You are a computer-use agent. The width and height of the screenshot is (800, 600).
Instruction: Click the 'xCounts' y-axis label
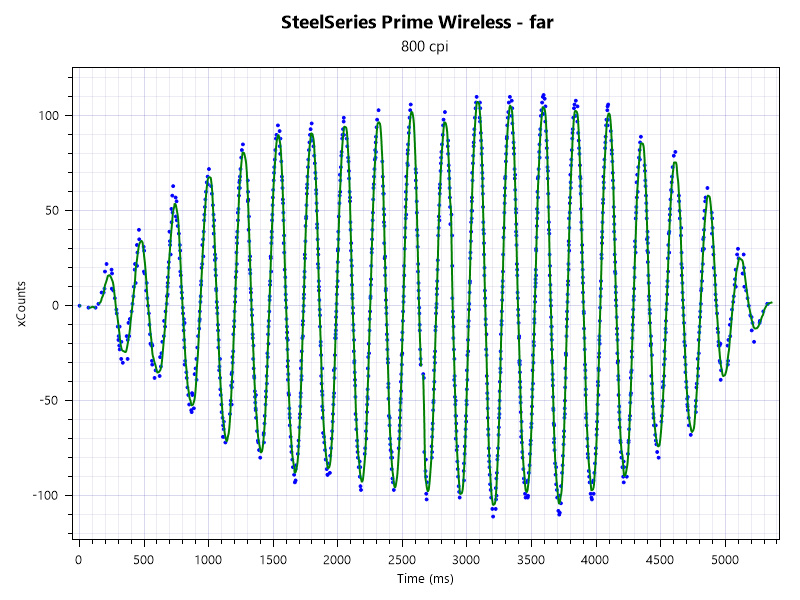(x=21, y=304)
